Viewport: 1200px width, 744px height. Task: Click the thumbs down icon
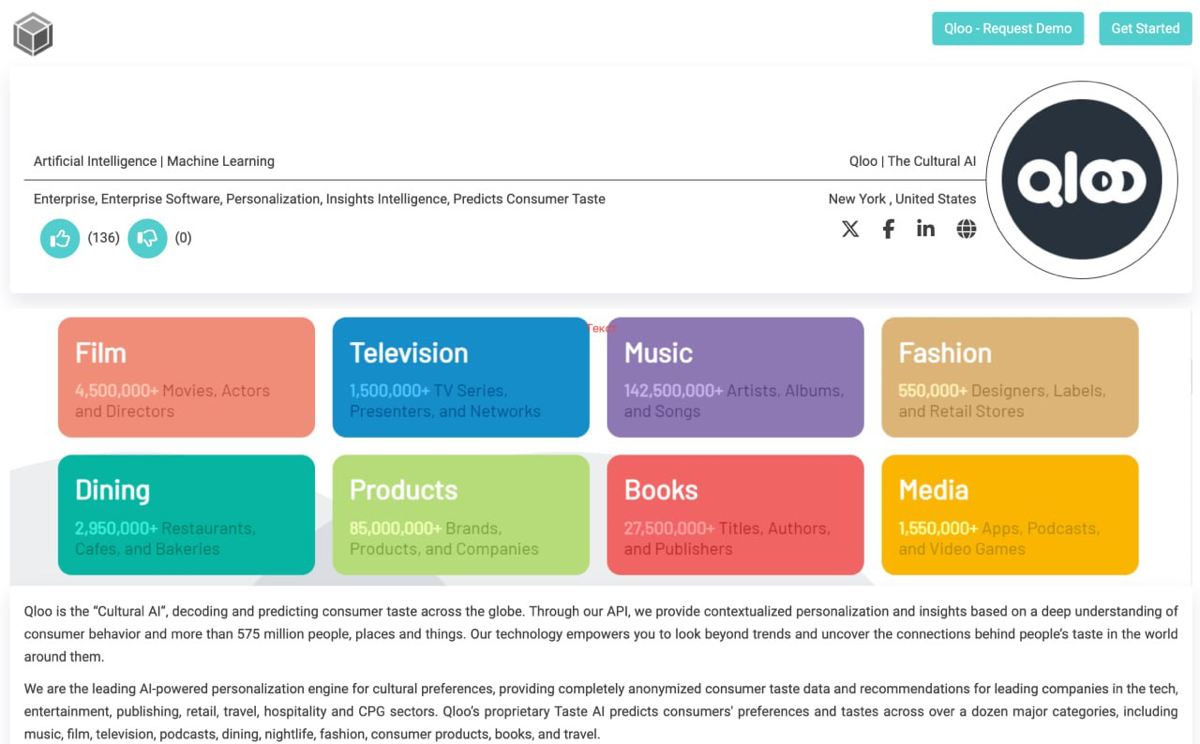tap(148, 238)
